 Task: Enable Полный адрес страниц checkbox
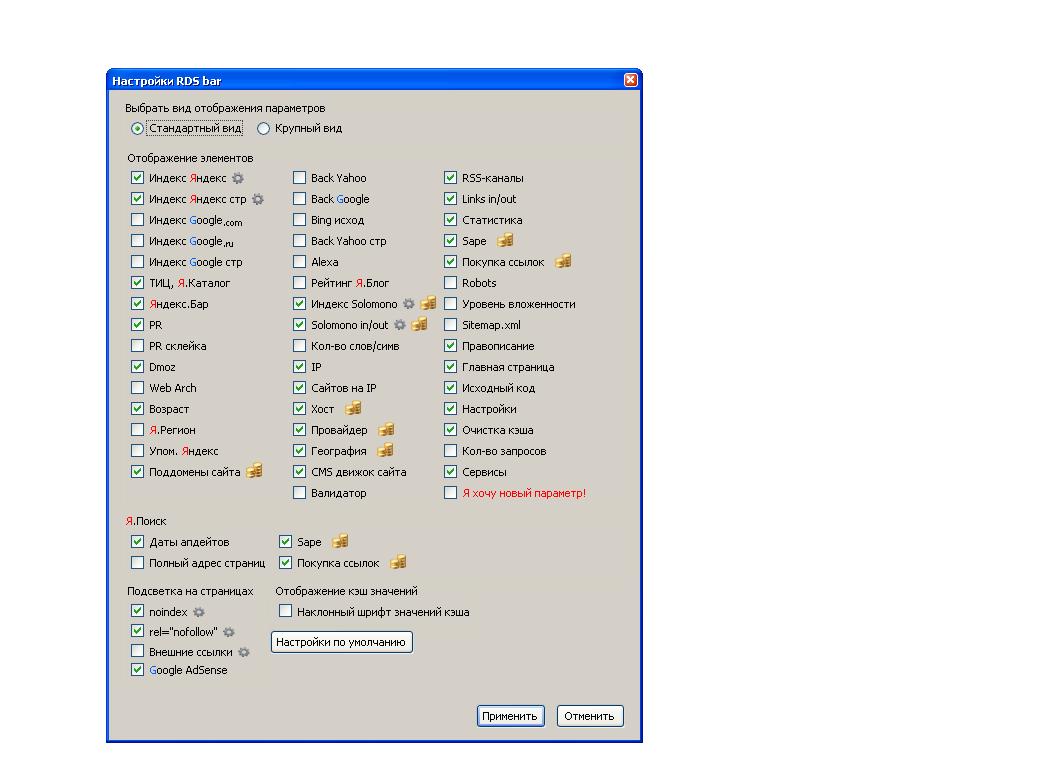(x=137, y=563)
